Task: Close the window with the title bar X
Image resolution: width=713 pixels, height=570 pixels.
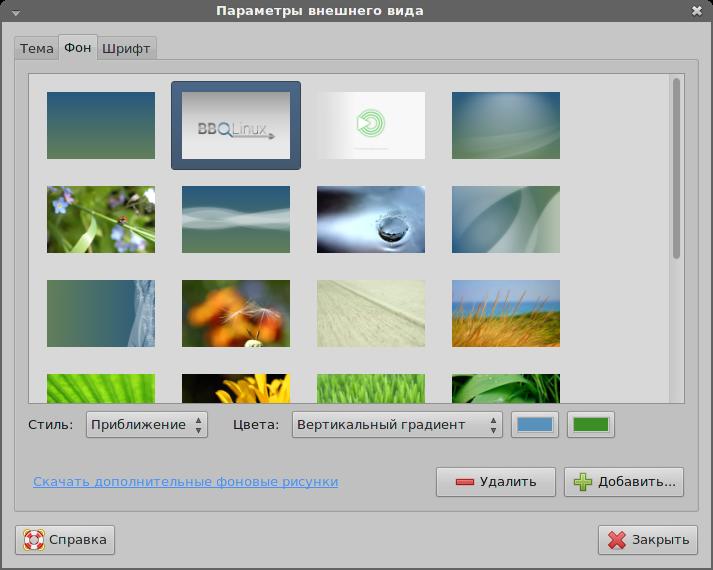Action: pyautogui.click(x=697, y=11)
